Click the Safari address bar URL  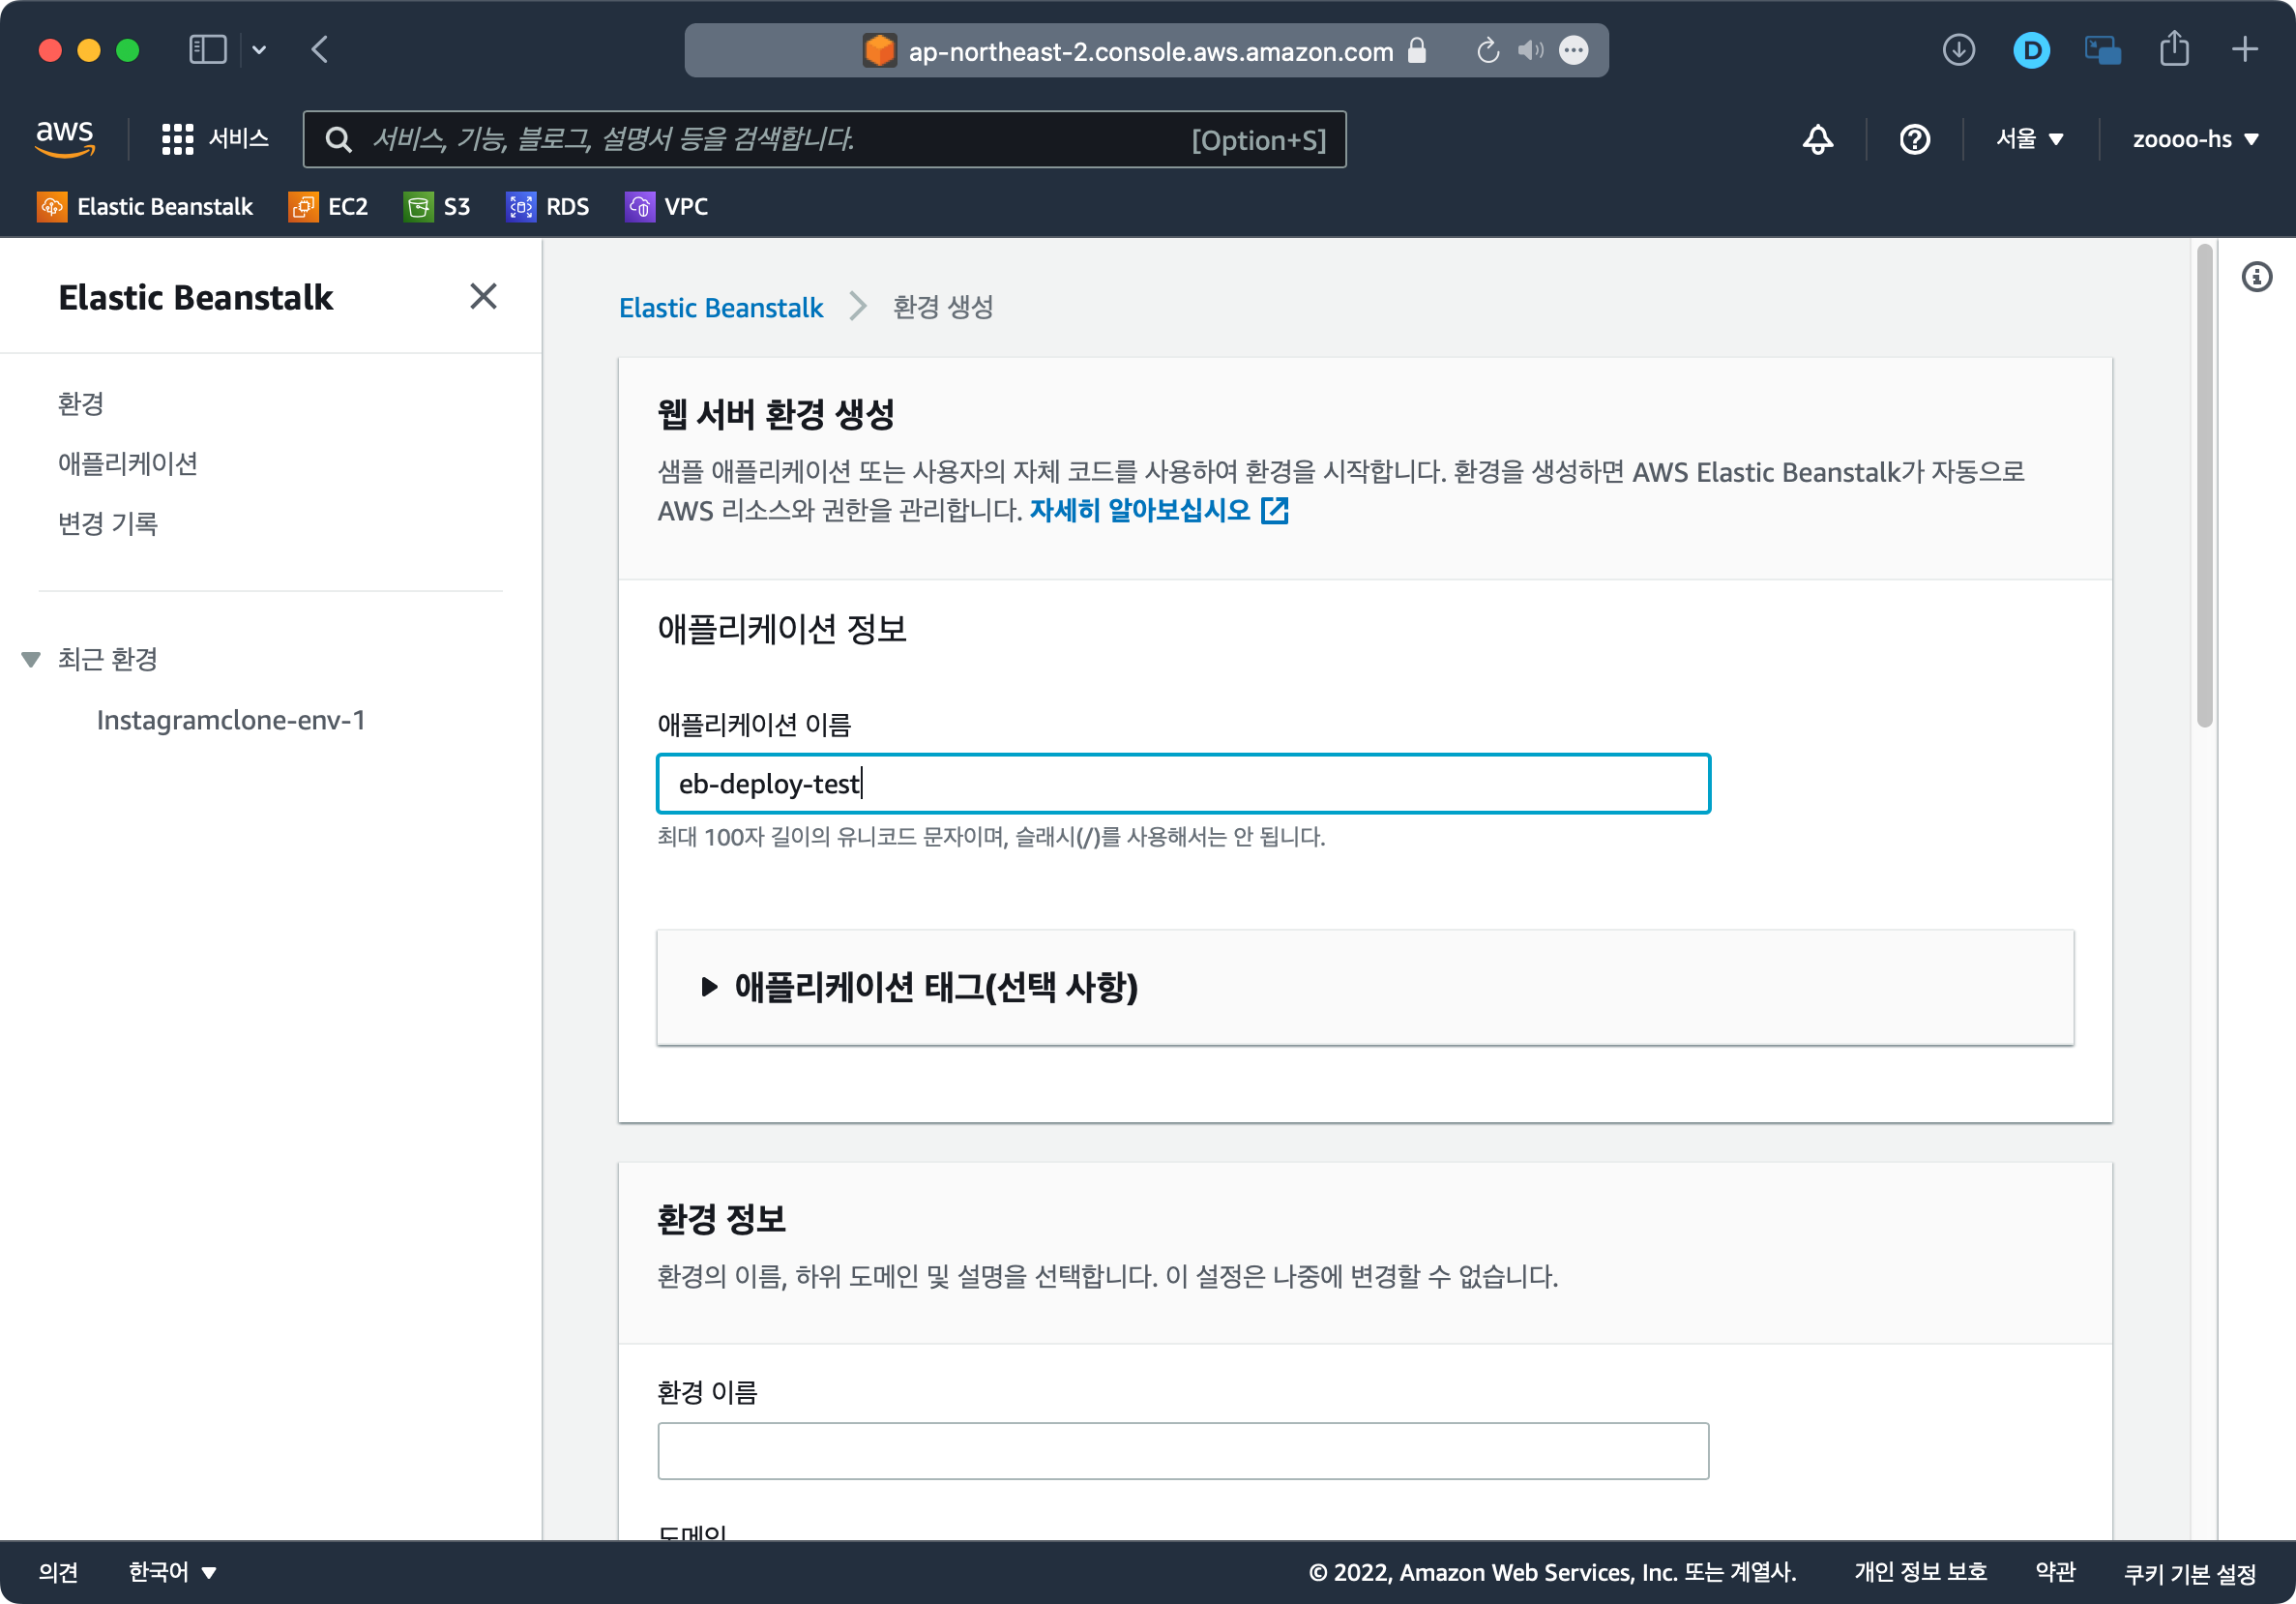pyautogui.click(x=1150, y=51)
